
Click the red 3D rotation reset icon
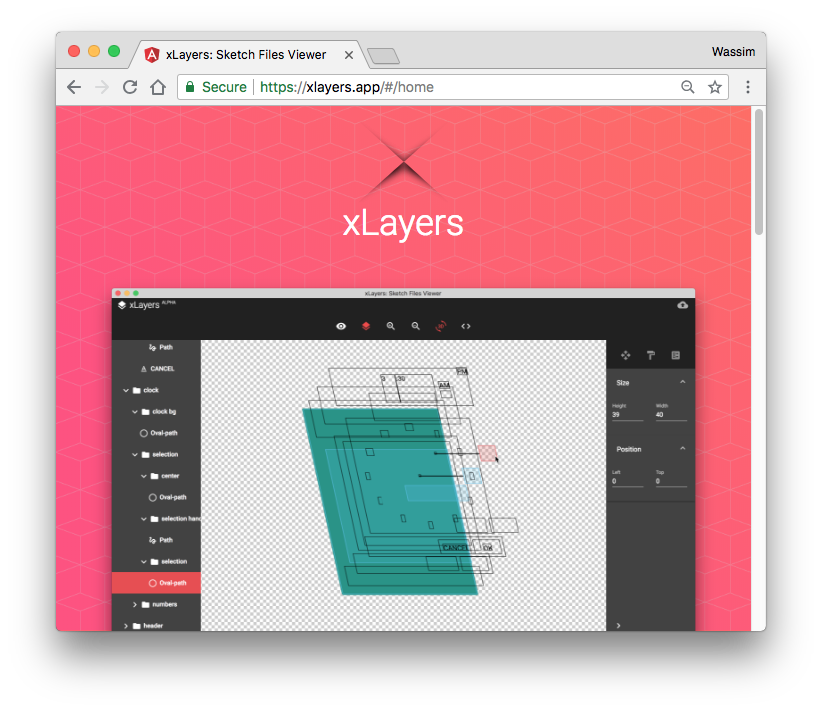tap(441, 326)
